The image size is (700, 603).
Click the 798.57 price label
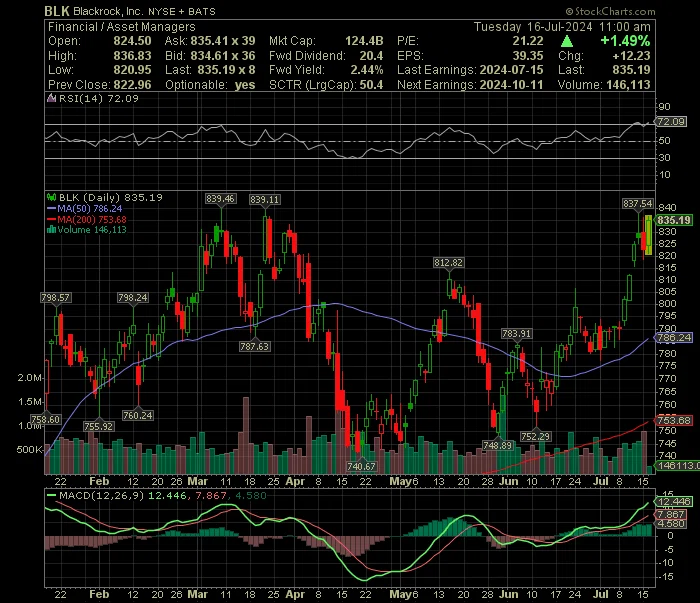[x=55, y=298]
